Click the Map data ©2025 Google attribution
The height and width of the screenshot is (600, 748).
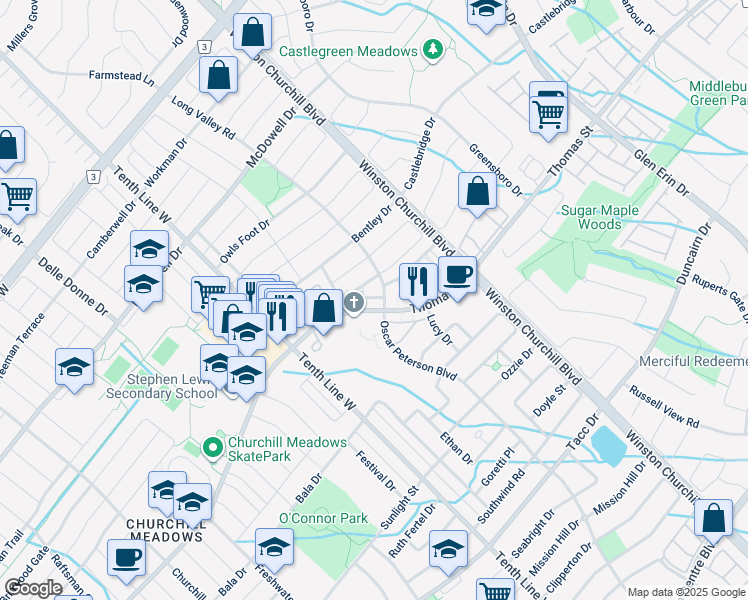click(687, 592)
